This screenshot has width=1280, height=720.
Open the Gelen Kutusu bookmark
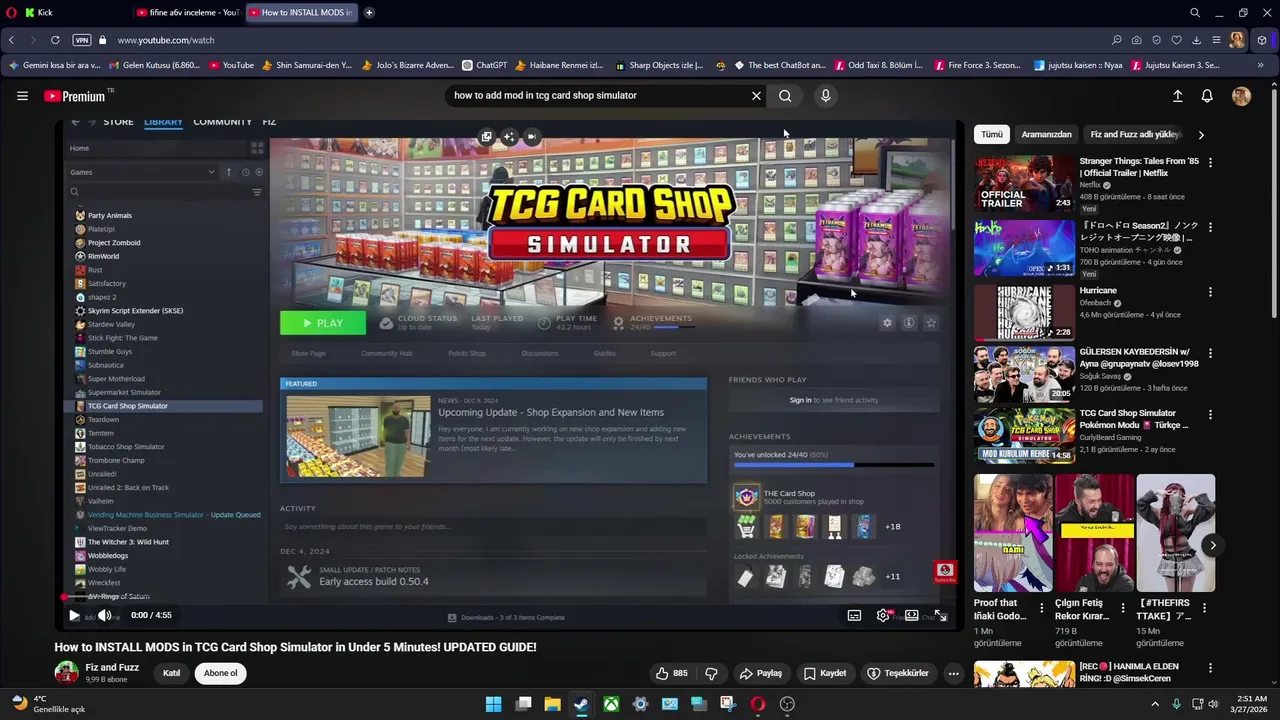coord(154,65)
